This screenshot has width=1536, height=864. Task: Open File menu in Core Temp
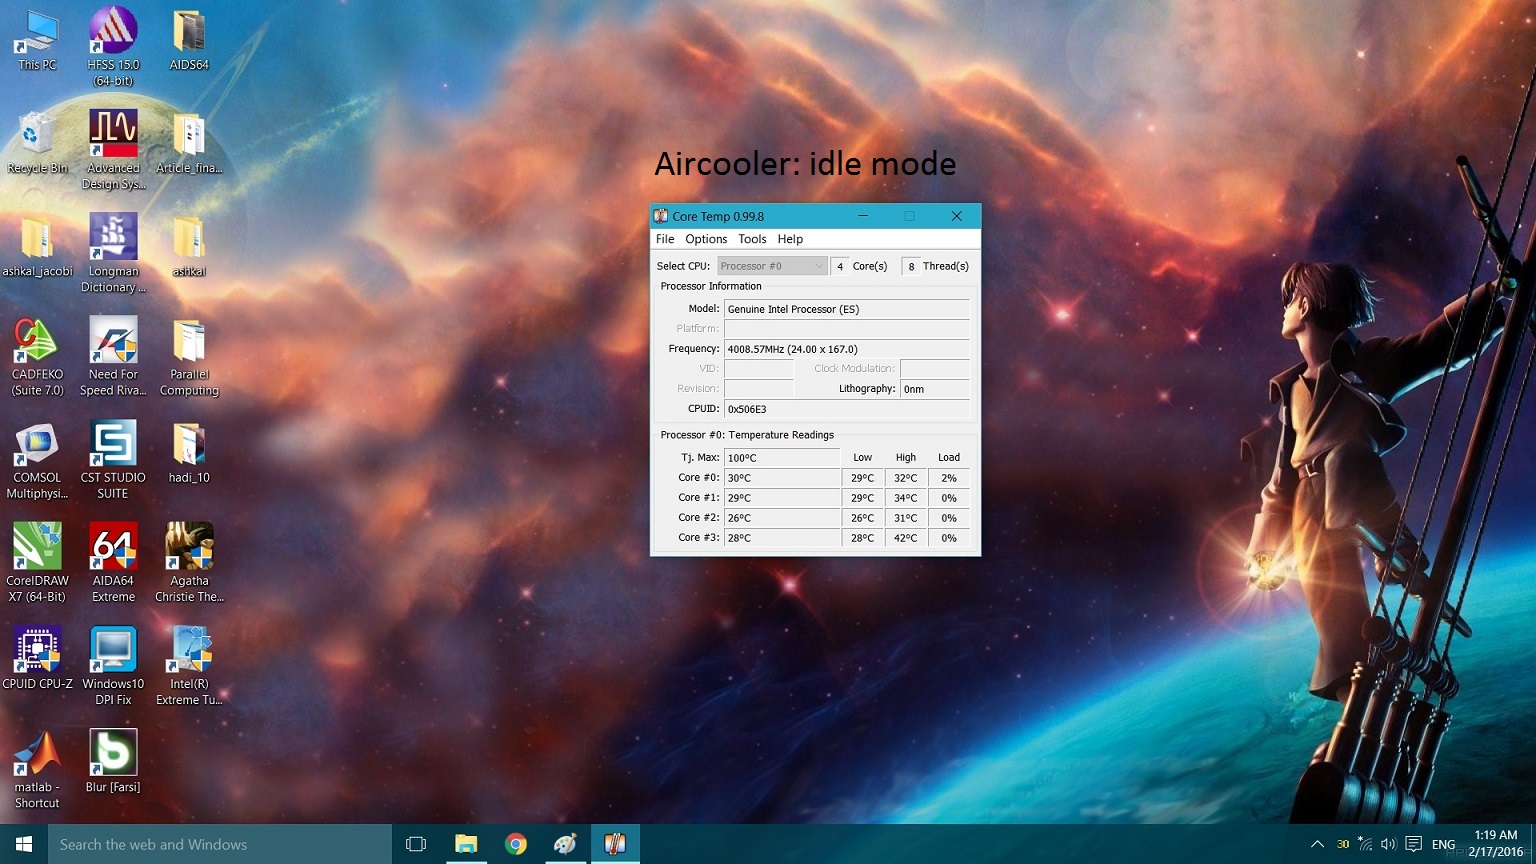pyautogui.click(x=665, y=239)
